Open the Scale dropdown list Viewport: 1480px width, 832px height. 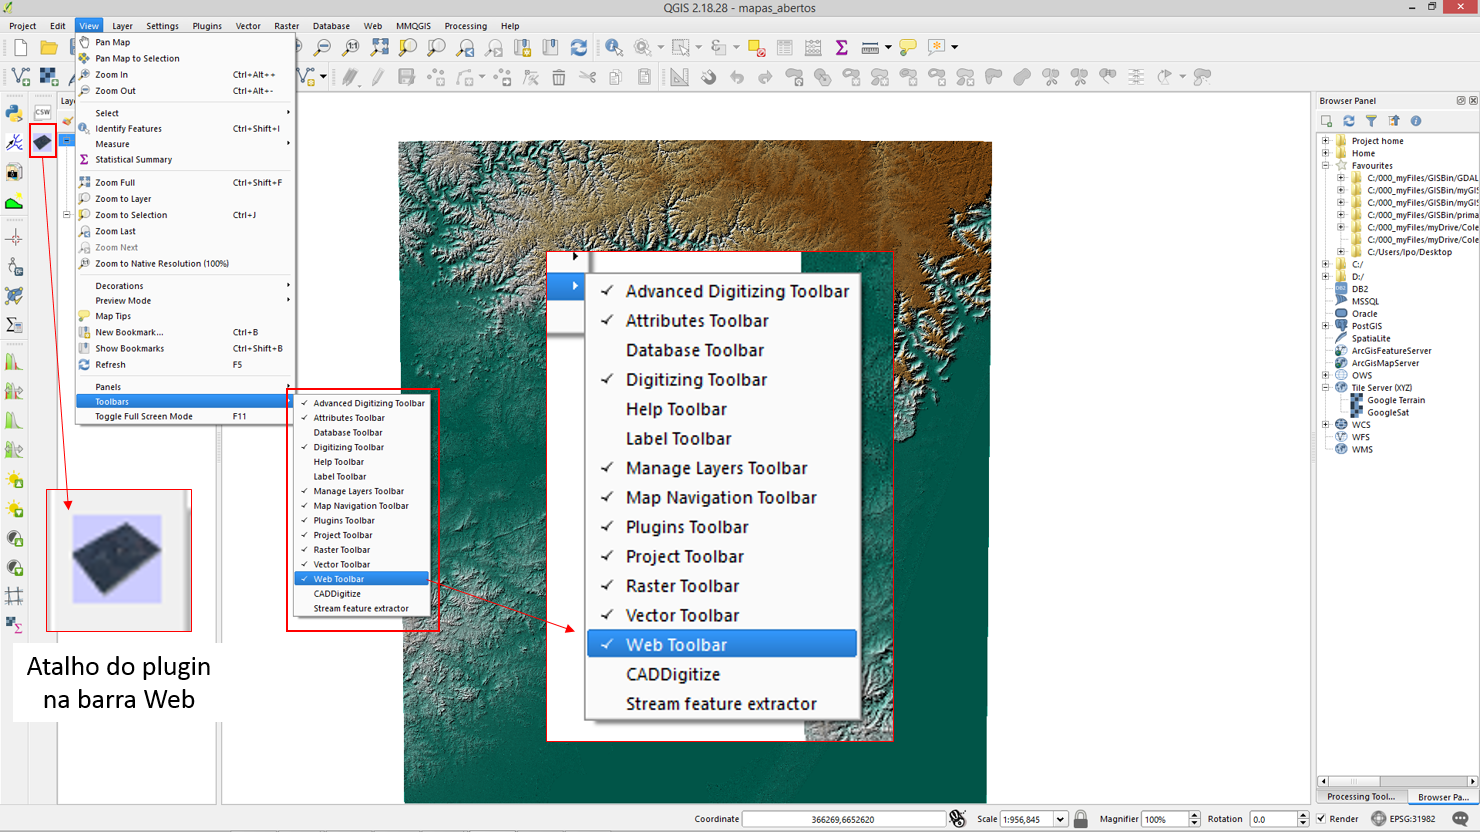pyautogui.click(x=1060, y=819)
